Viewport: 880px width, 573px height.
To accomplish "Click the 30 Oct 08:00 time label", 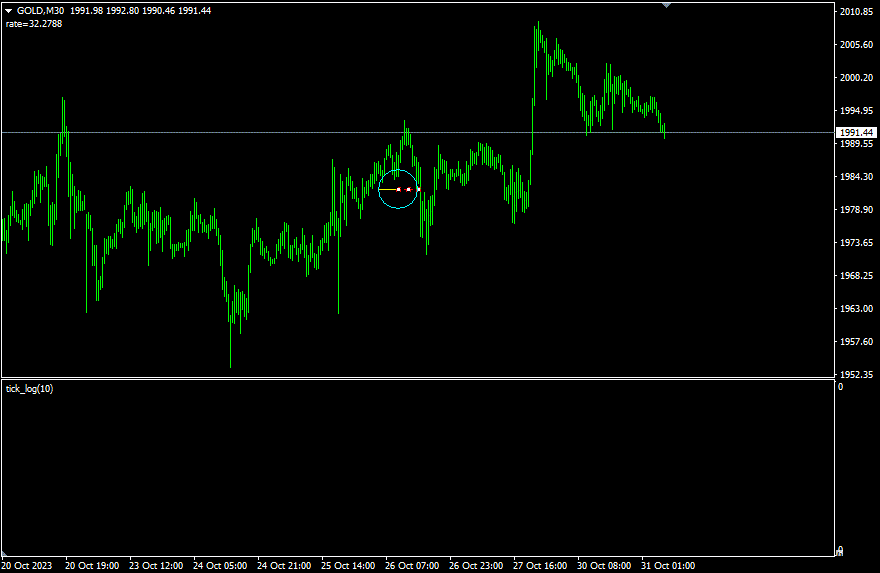I will (x=604, y=565).
